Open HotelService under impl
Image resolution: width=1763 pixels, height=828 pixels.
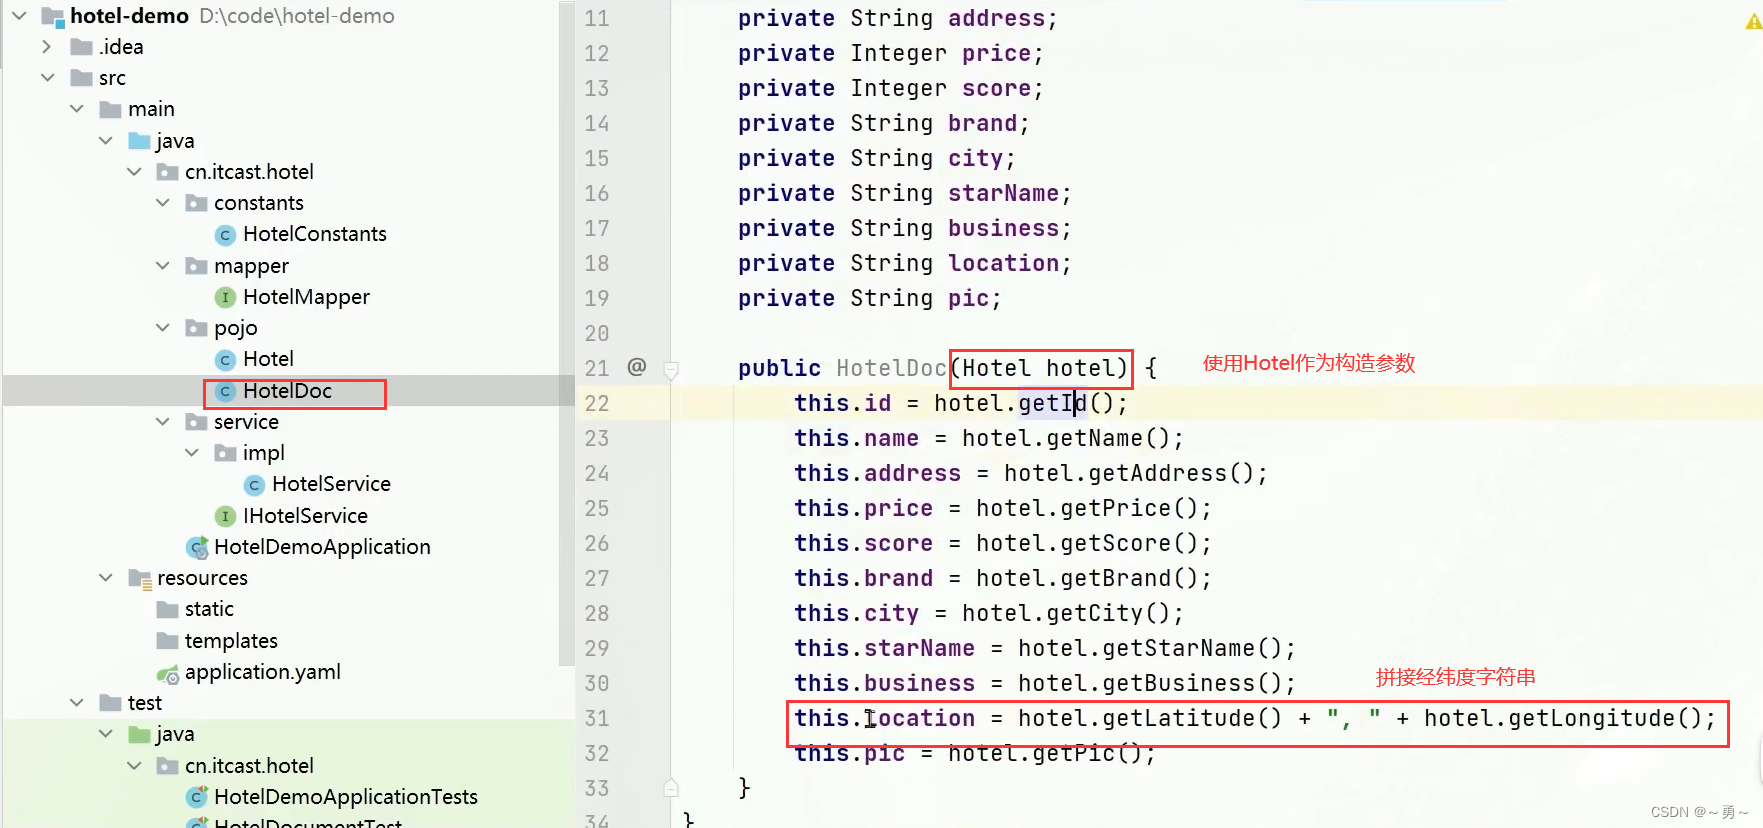(331, 484)
